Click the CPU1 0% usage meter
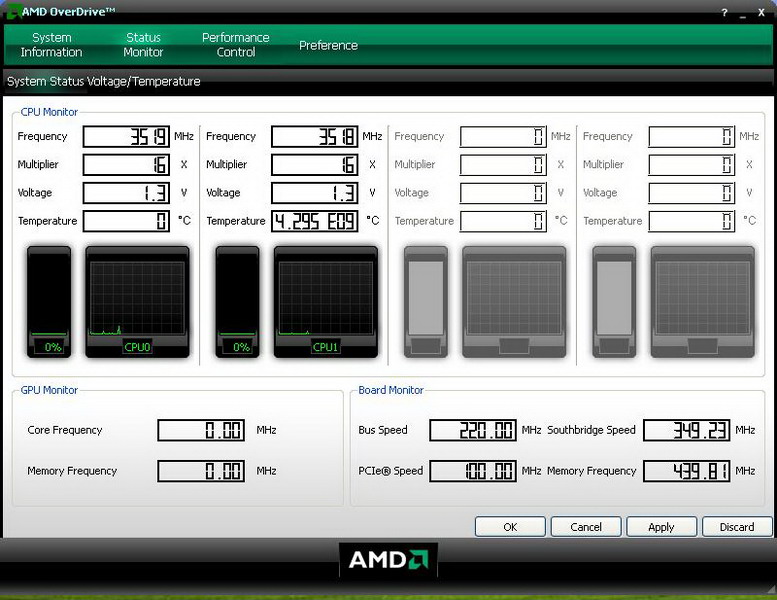Image resolution: width=777 pixels, height=600 pixels. pos(237,302)
